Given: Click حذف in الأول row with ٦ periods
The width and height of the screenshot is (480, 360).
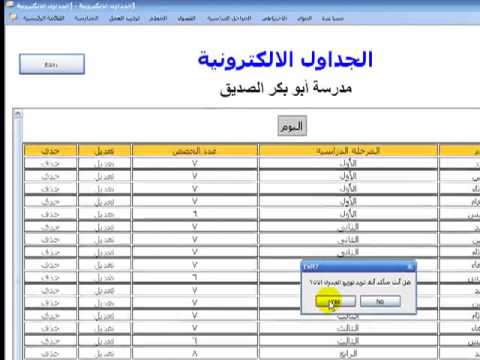Looking at the screenshot, I should 50,214.
